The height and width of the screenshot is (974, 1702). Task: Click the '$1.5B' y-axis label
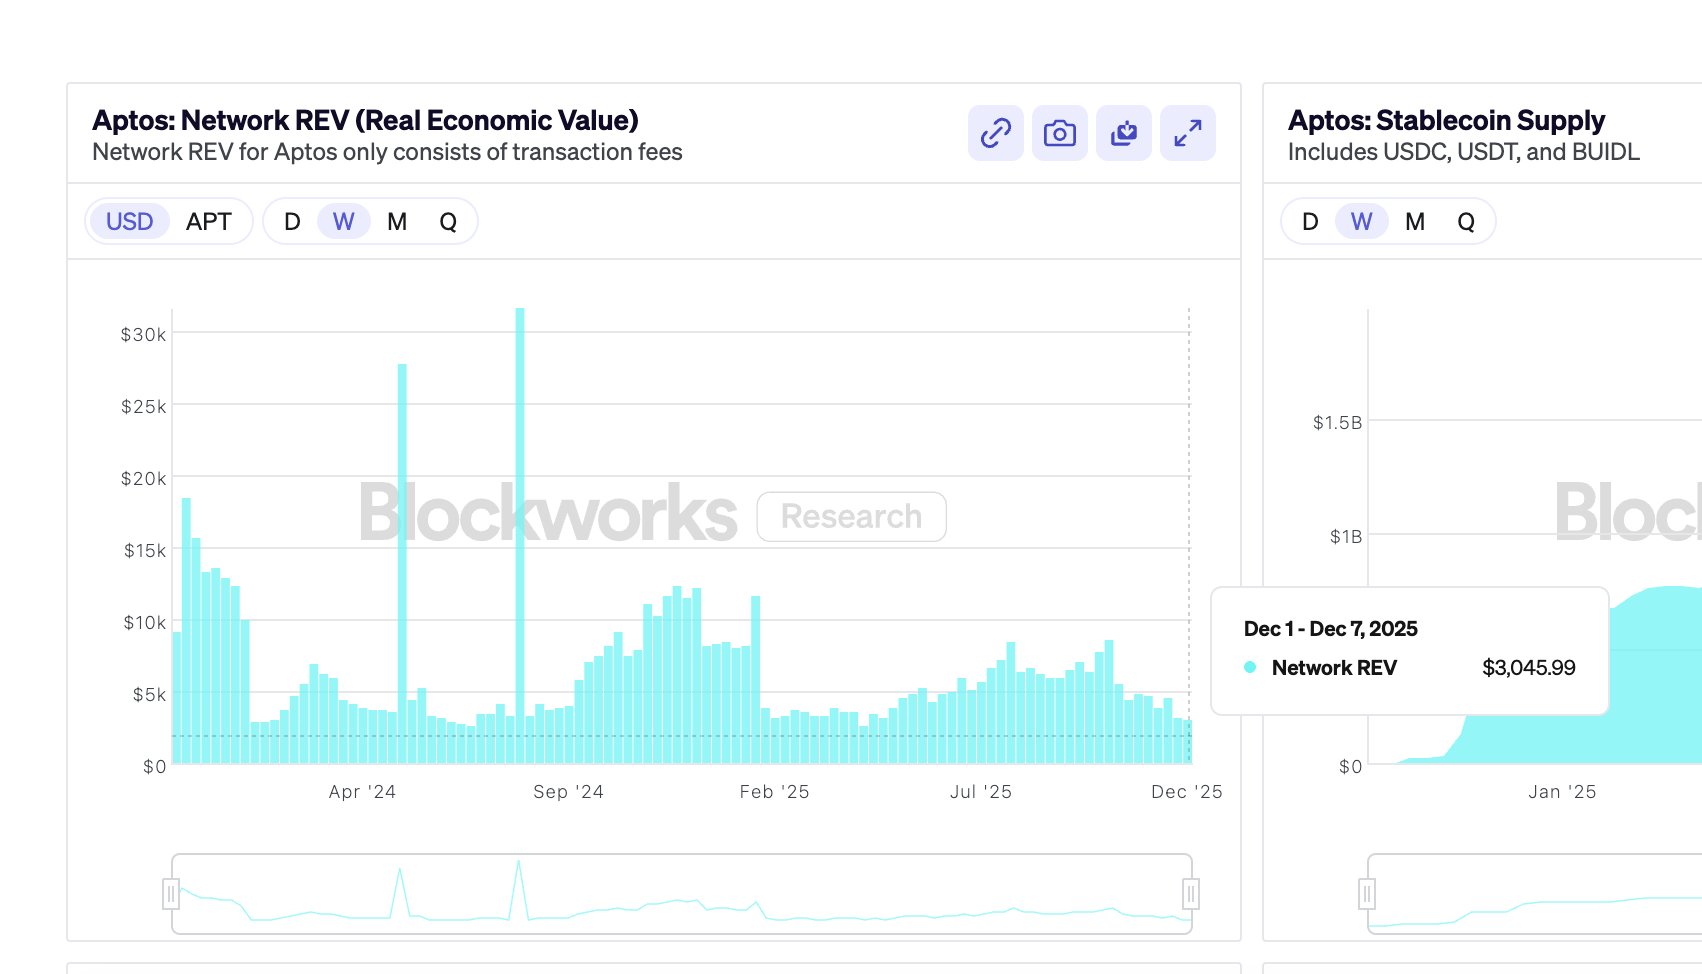(x=1337, y=423)
